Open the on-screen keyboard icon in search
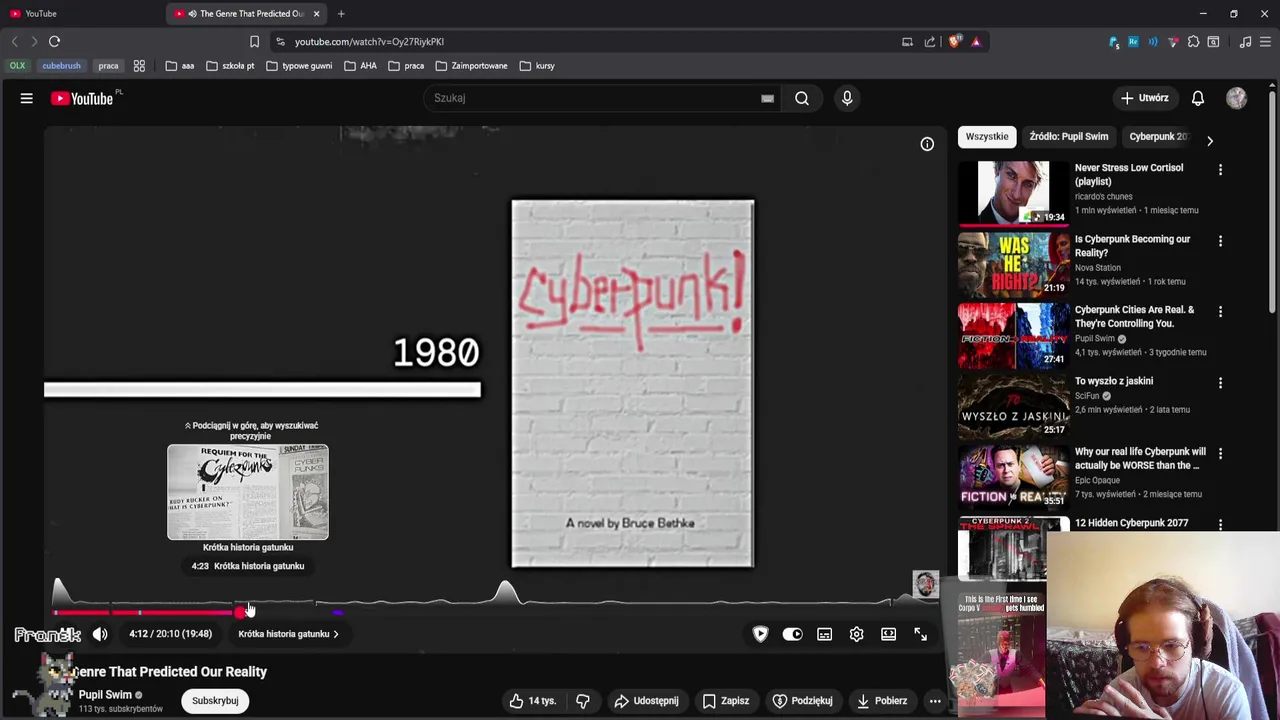The width and height of the screenshot is (1280, 720). (767, 98)
